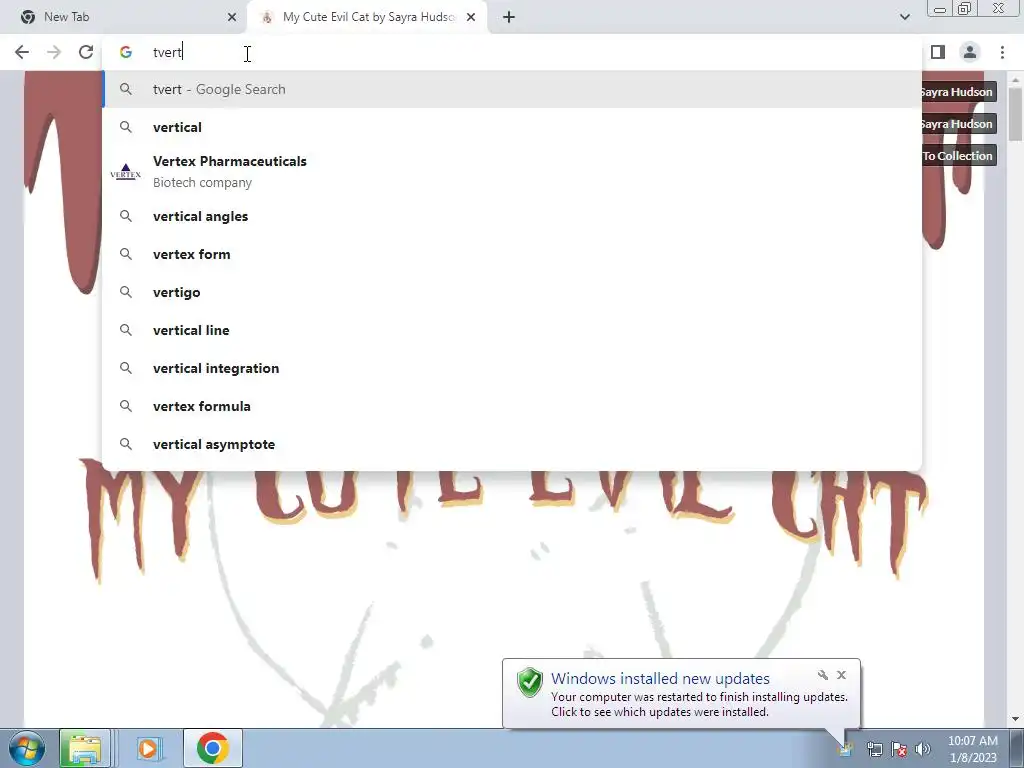Click the volume speaker tray icon
The height and width of the screenshot is (768, 1024).
(x=923, y=749)
